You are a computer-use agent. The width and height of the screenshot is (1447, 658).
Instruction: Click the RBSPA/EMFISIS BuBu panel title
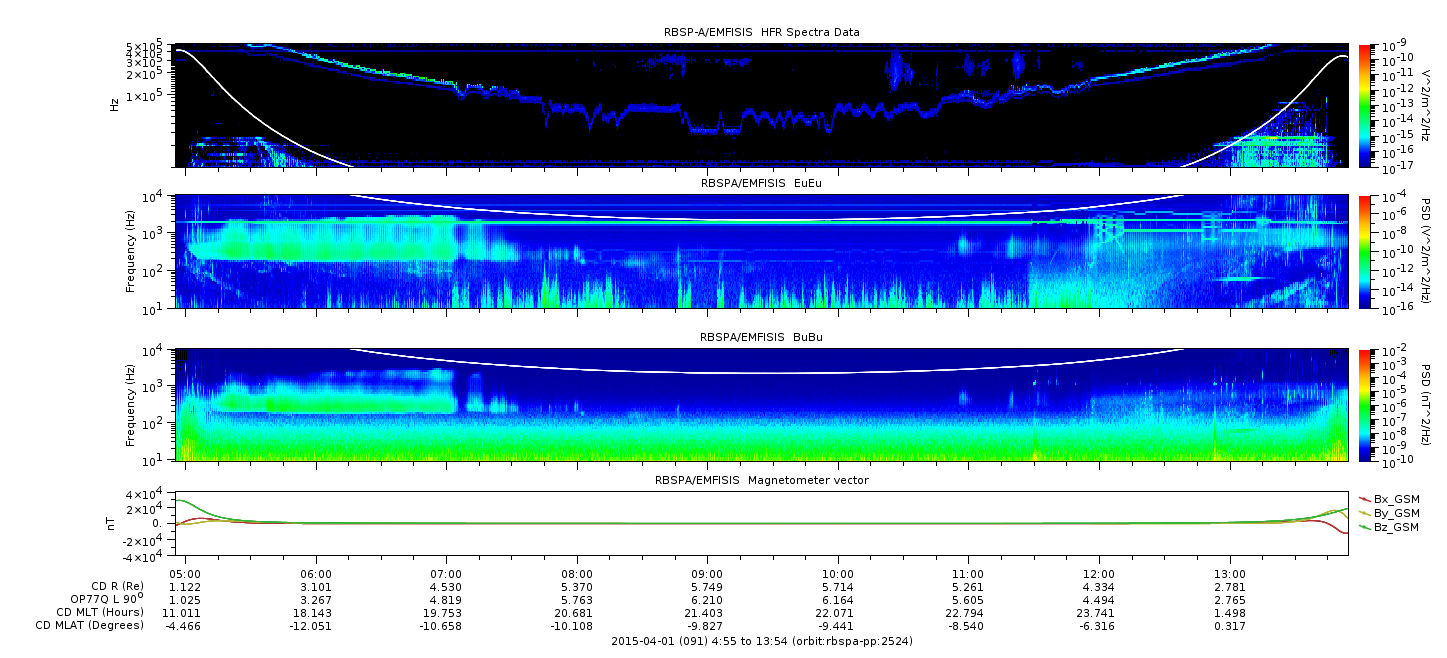[x=761, y=338]
